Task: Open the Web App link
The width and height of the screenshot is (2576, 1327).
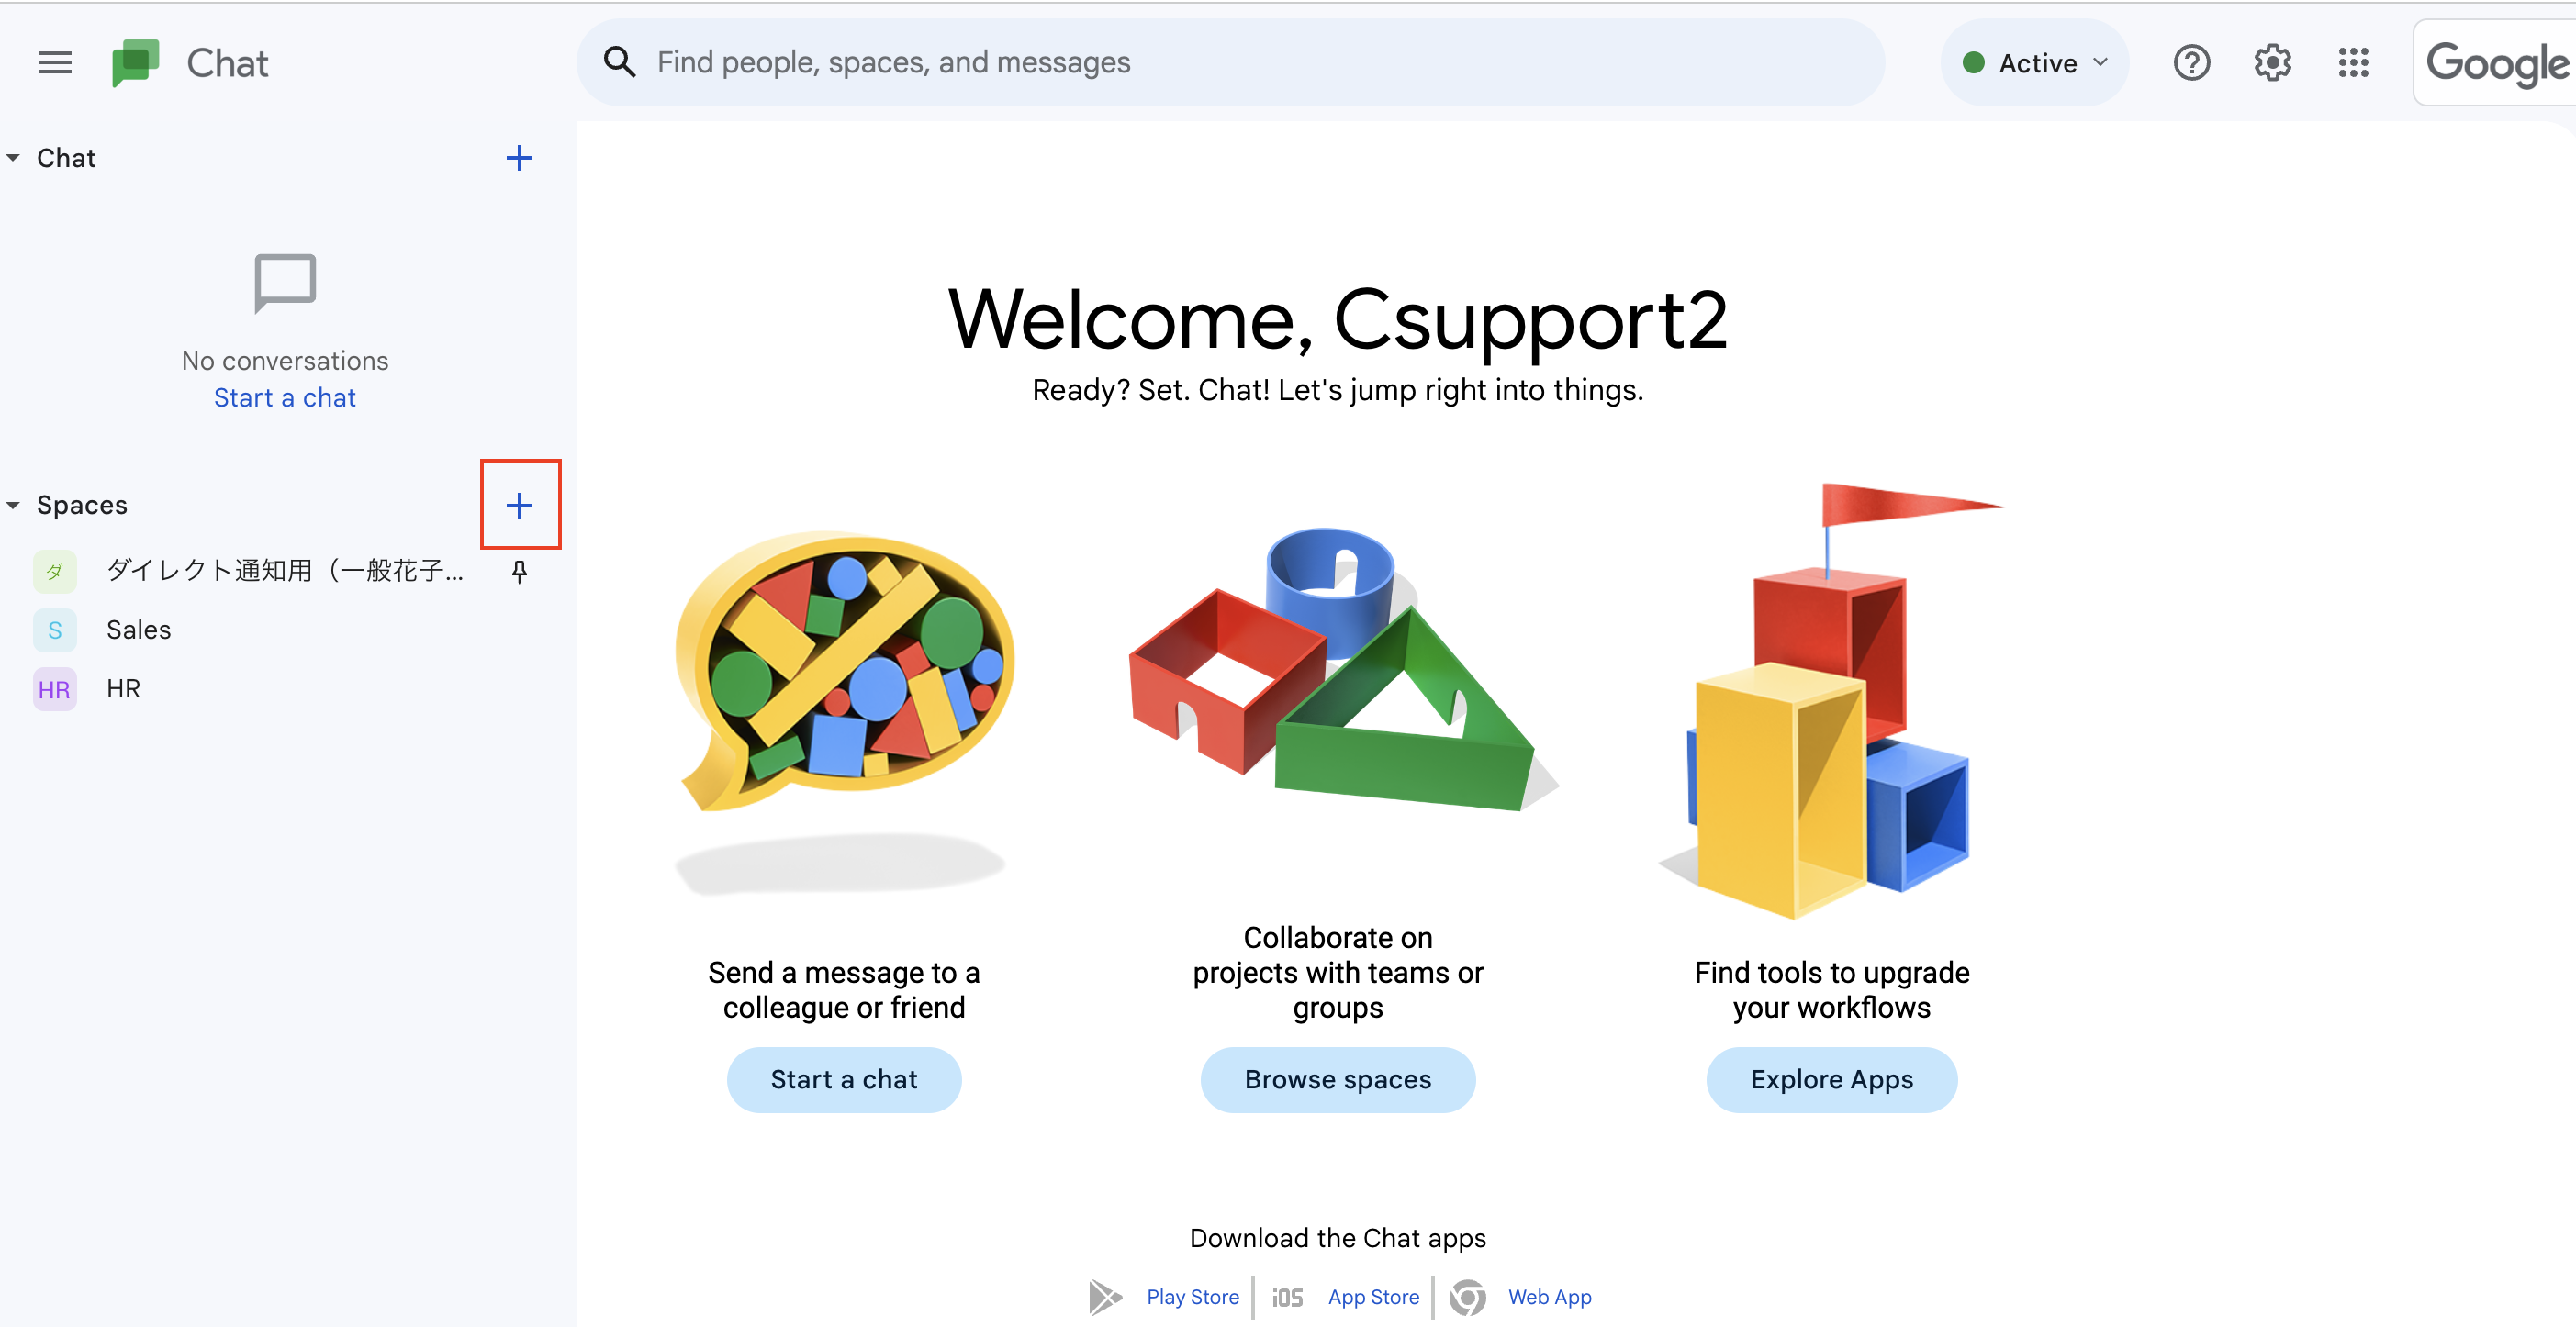Action: point(1549,1296)
